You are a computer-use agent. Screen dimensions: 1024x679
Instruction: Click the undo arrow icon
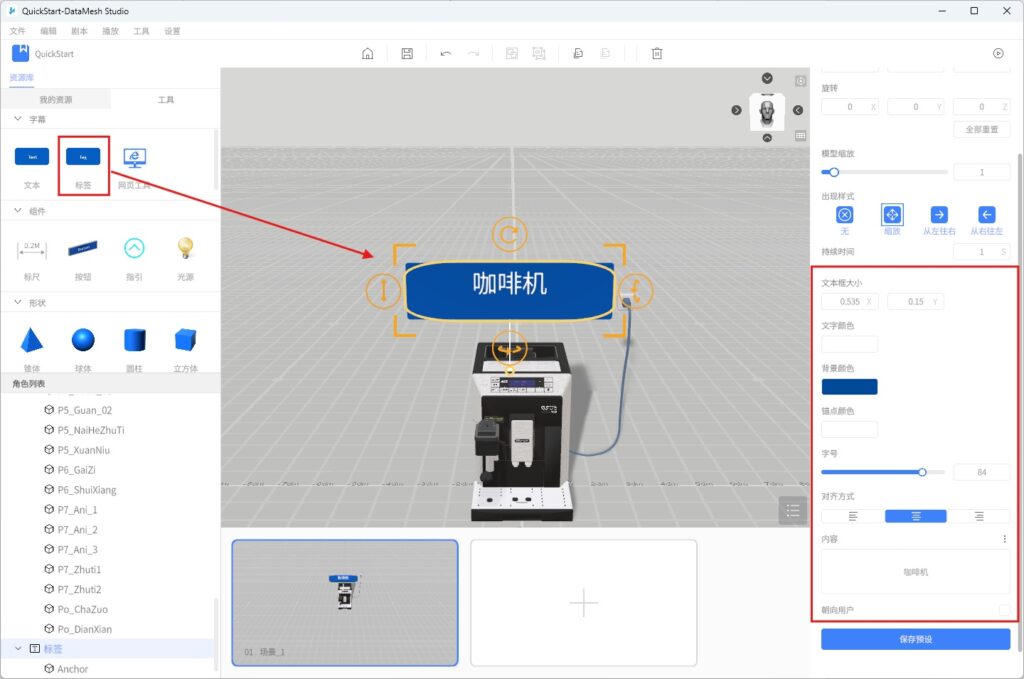click(x=445, y=54)
